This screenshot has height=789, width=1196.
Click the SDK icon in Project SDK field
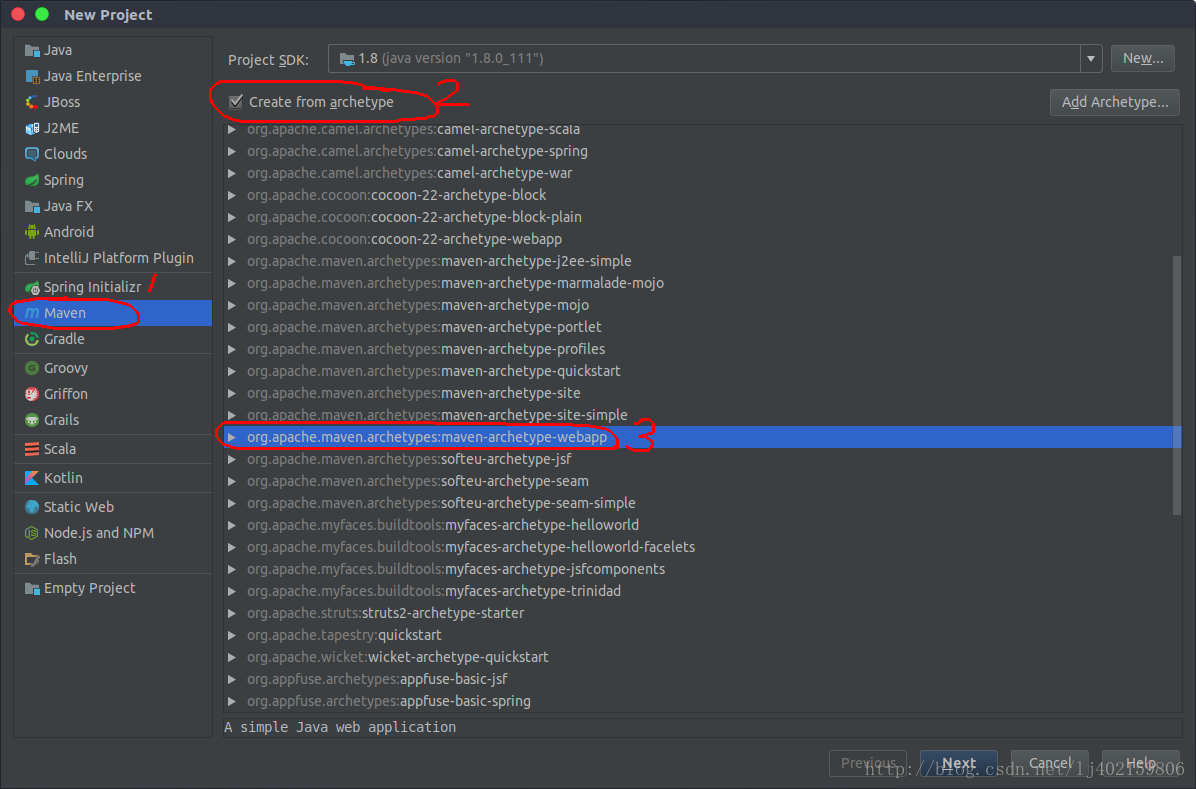[x=347, y=59]
